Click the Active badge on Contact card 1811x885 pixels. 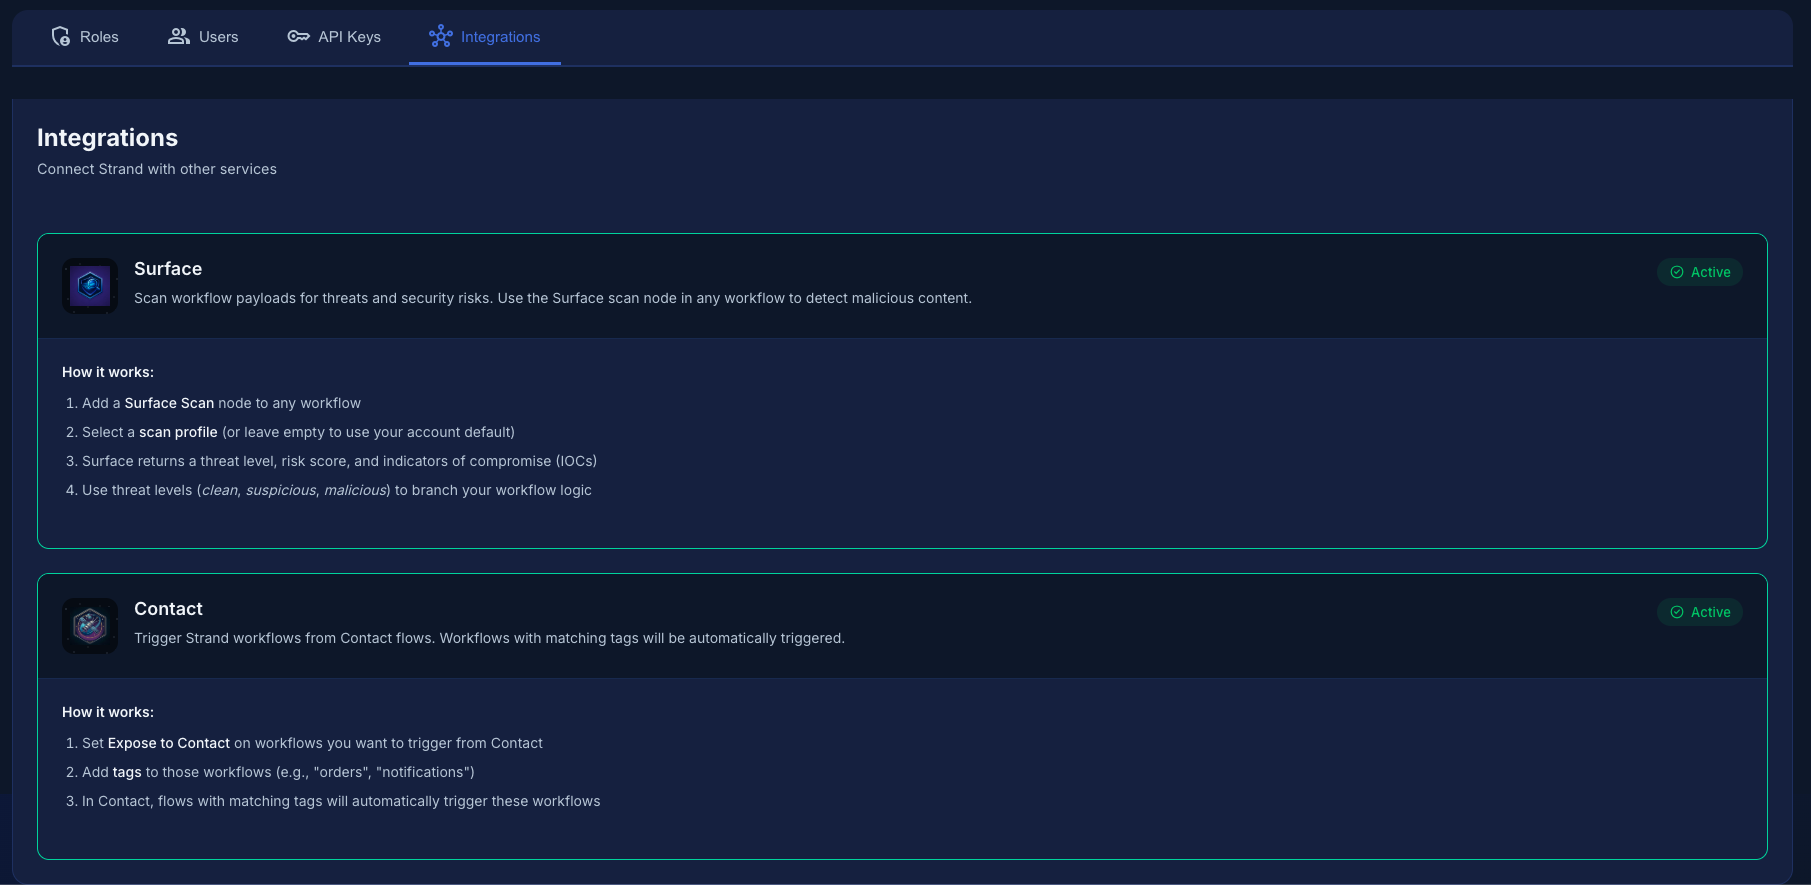point(1700,612)
